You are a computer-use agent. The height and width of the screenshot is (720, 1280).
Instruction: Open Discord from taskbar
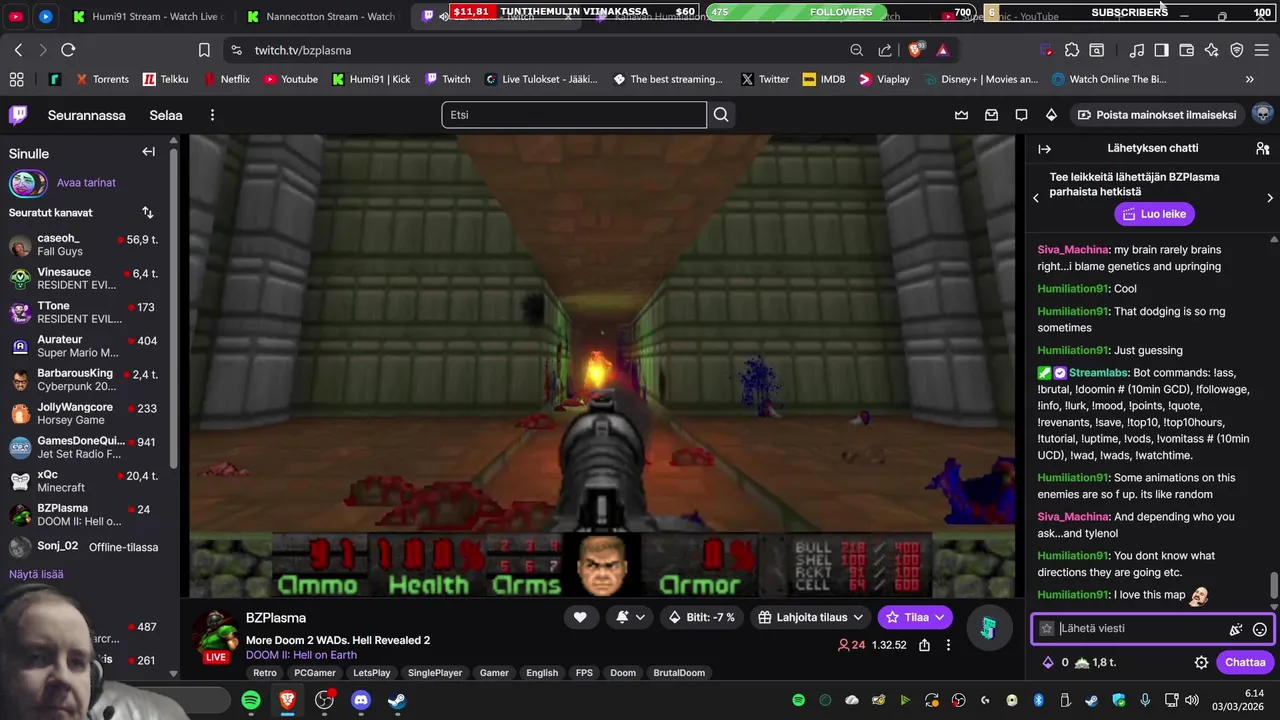click(x=361, y=700)
